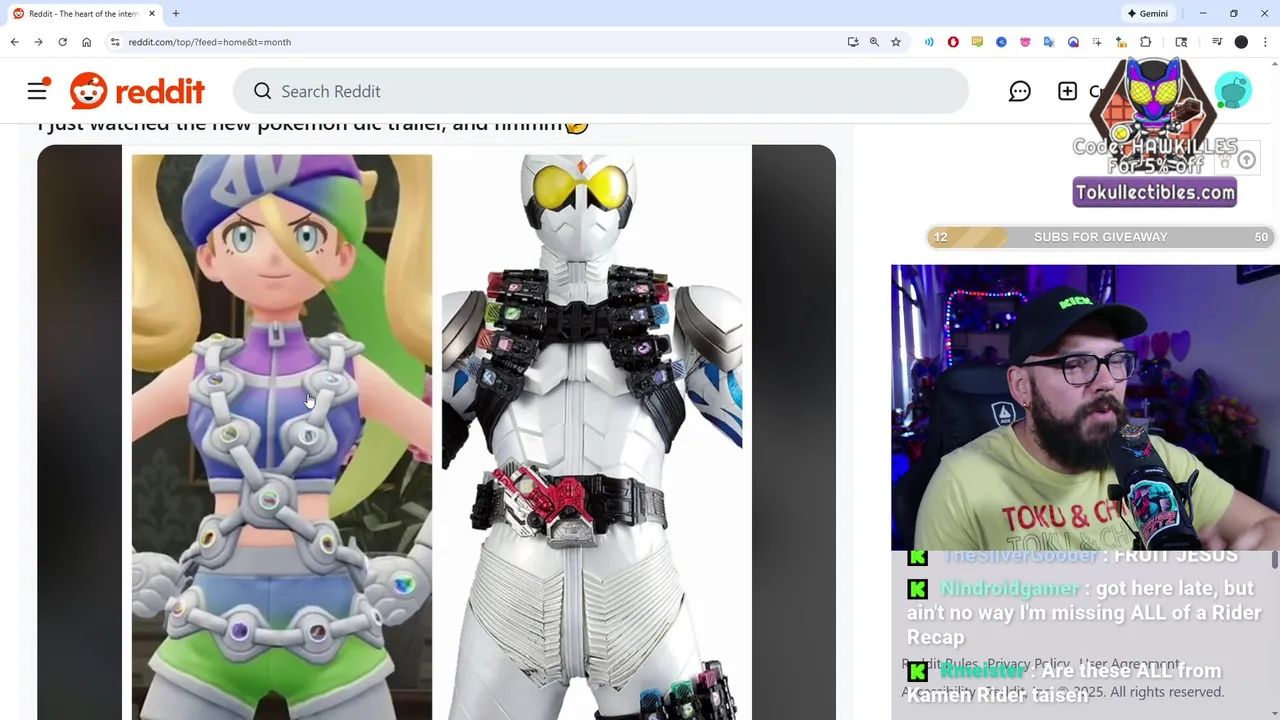The height and width of the screenshot is (720, 1280).
Task: Open site information icon in address bar
Action: click(115, 42)
